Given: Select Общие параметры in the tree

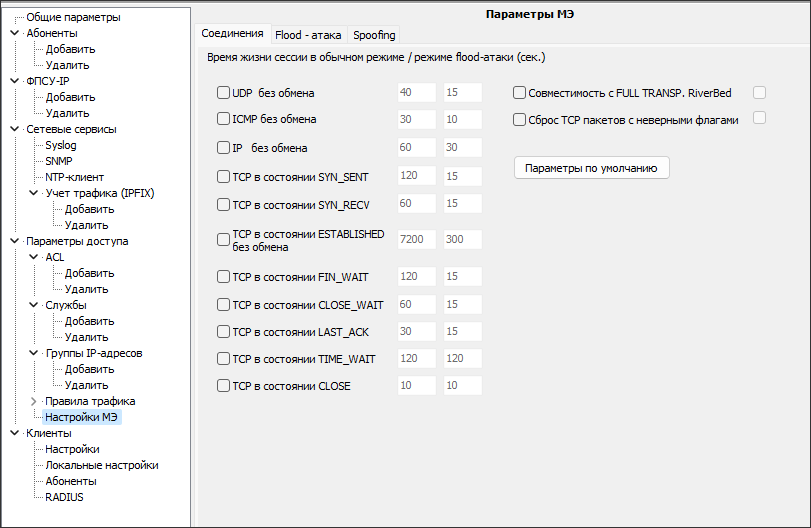Looking at the screenshot, I should (73, 17).
